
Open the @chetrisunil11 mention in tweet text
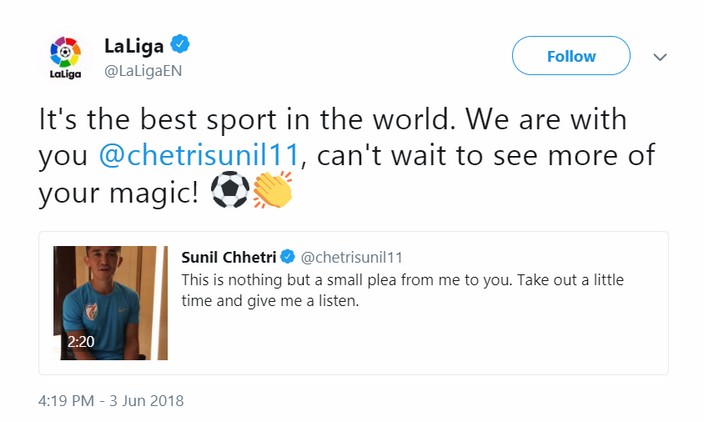199,155
